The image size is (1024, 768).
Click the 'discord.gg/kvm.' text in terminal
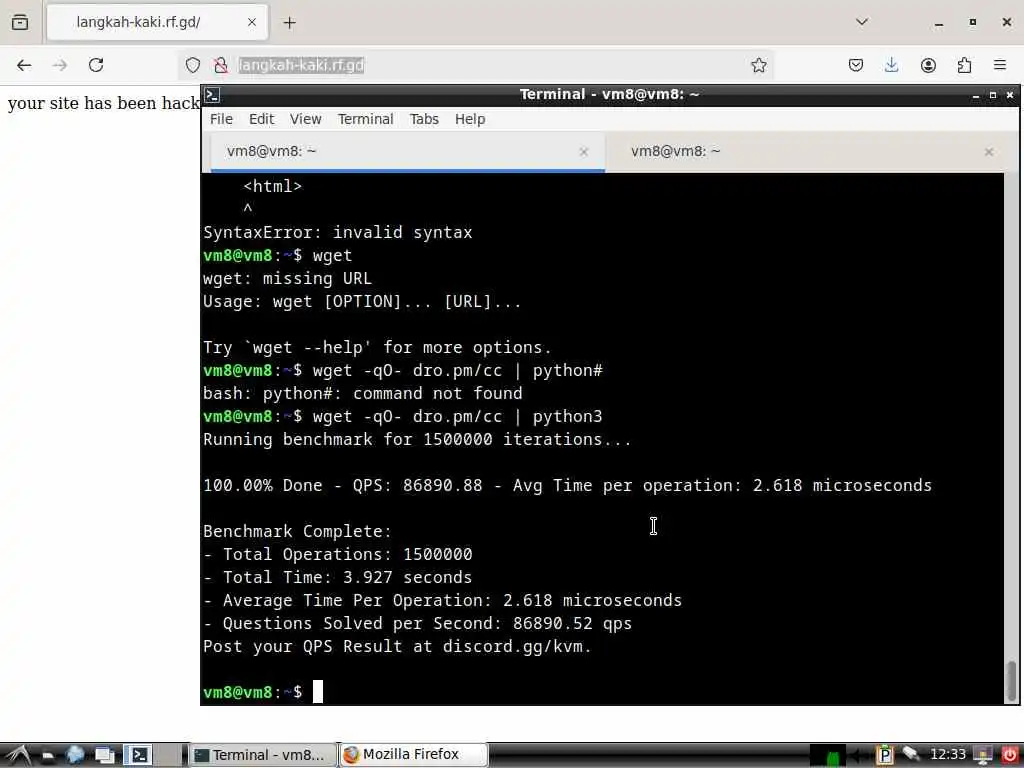click(517, 647)
